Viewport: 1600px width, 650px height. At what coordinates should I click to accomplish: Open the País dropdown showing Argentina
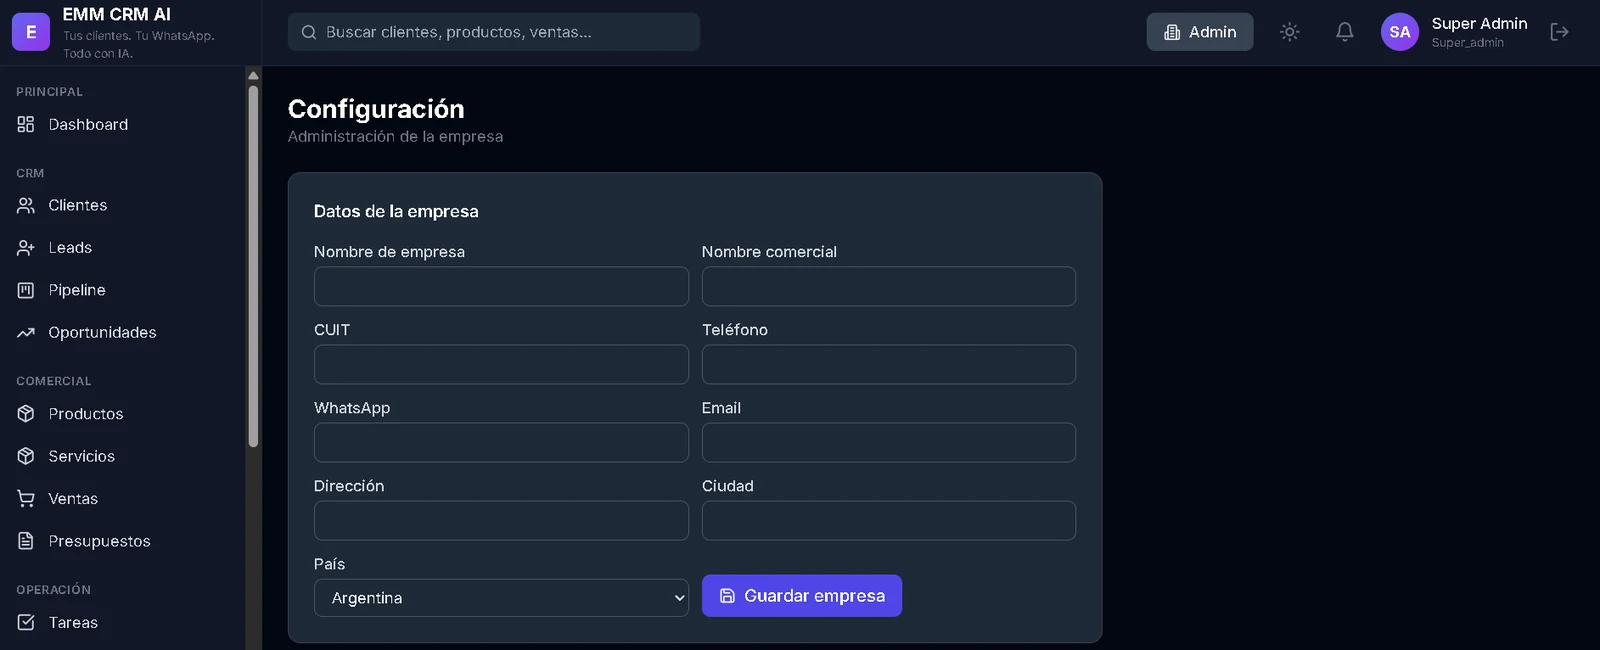pyautogui.click(x=501, y=598)
